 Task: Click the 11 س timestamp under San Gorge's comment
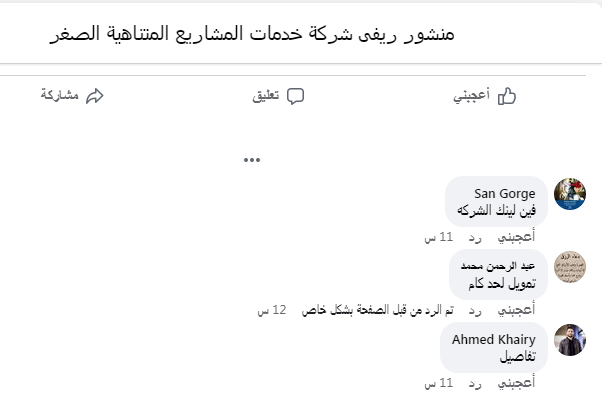tap(439, 237)
